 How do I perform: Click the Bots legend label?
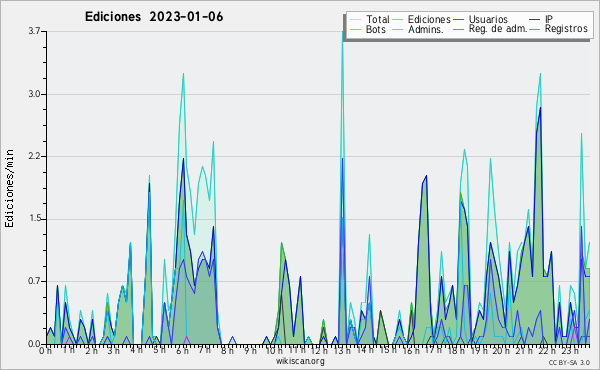click(376, 29)
